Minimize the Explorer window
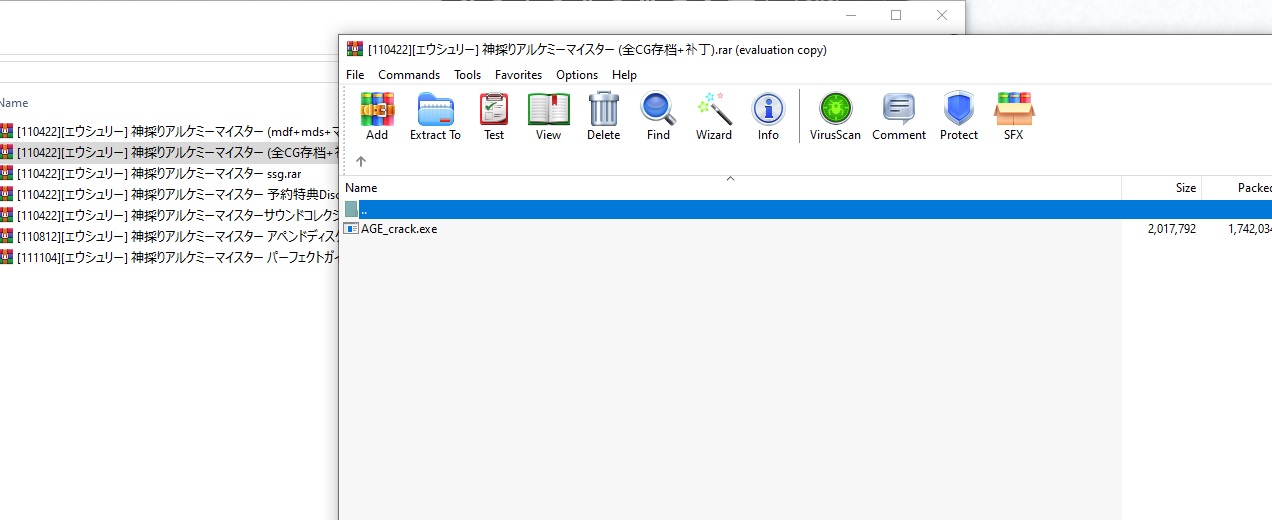The width and height of the screenshot is (1272, 520). coord(850,15)
